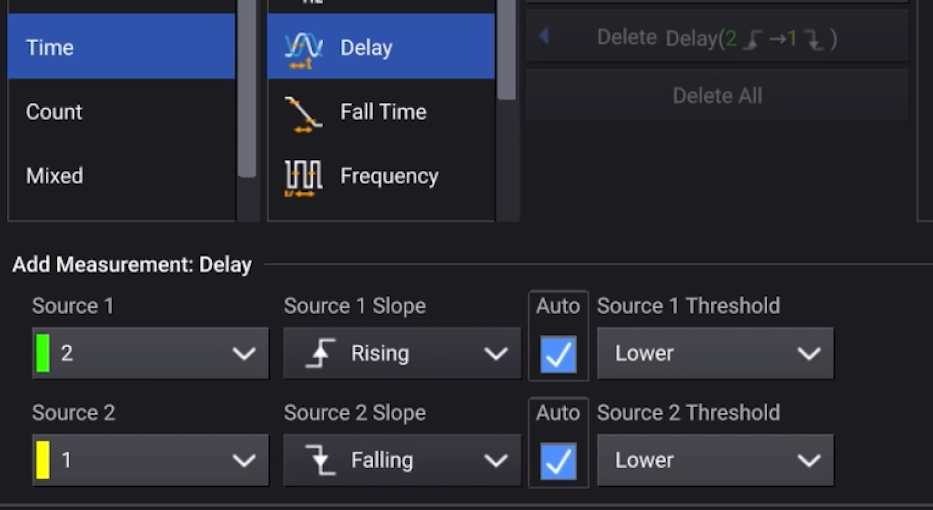Click the Falling edge icon in Source 2 Slope
Viewport: 933px width, 510px height.
click(320, 460)
